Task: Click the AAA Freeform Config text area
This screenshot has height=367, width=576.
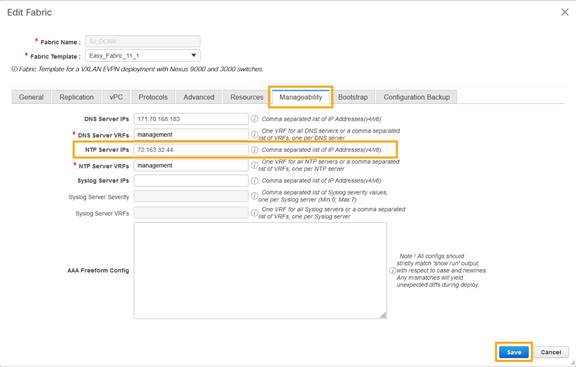Action: click(x=260, y=270)
